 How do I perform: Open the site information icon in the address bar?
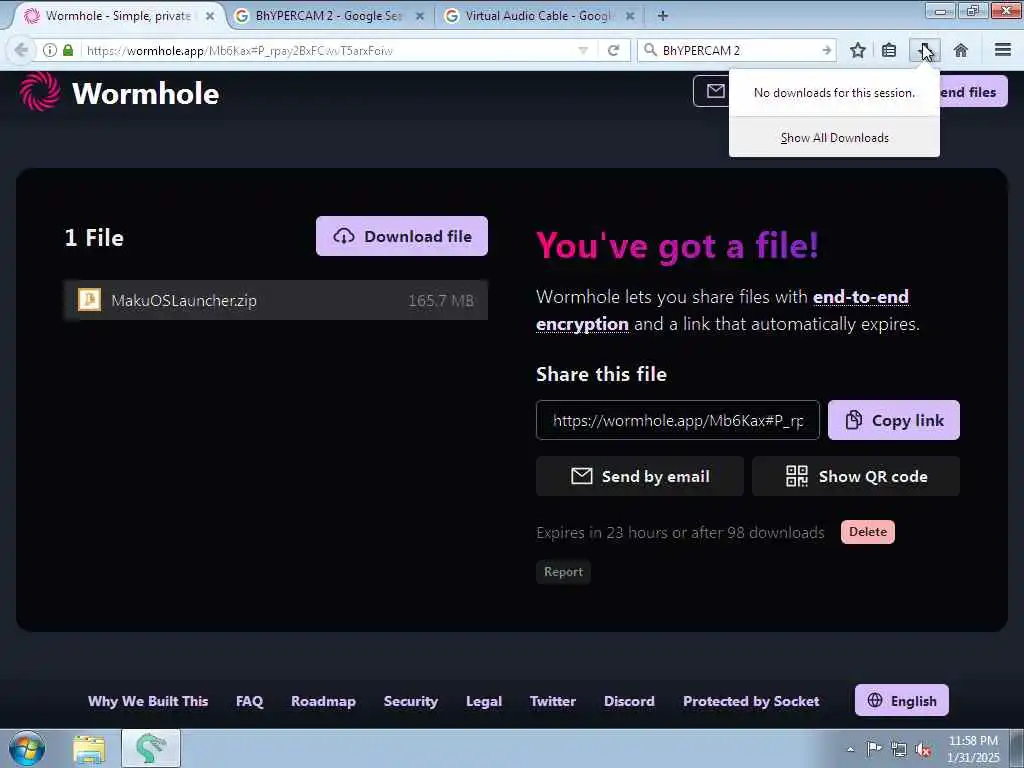[x=50, y=50]
